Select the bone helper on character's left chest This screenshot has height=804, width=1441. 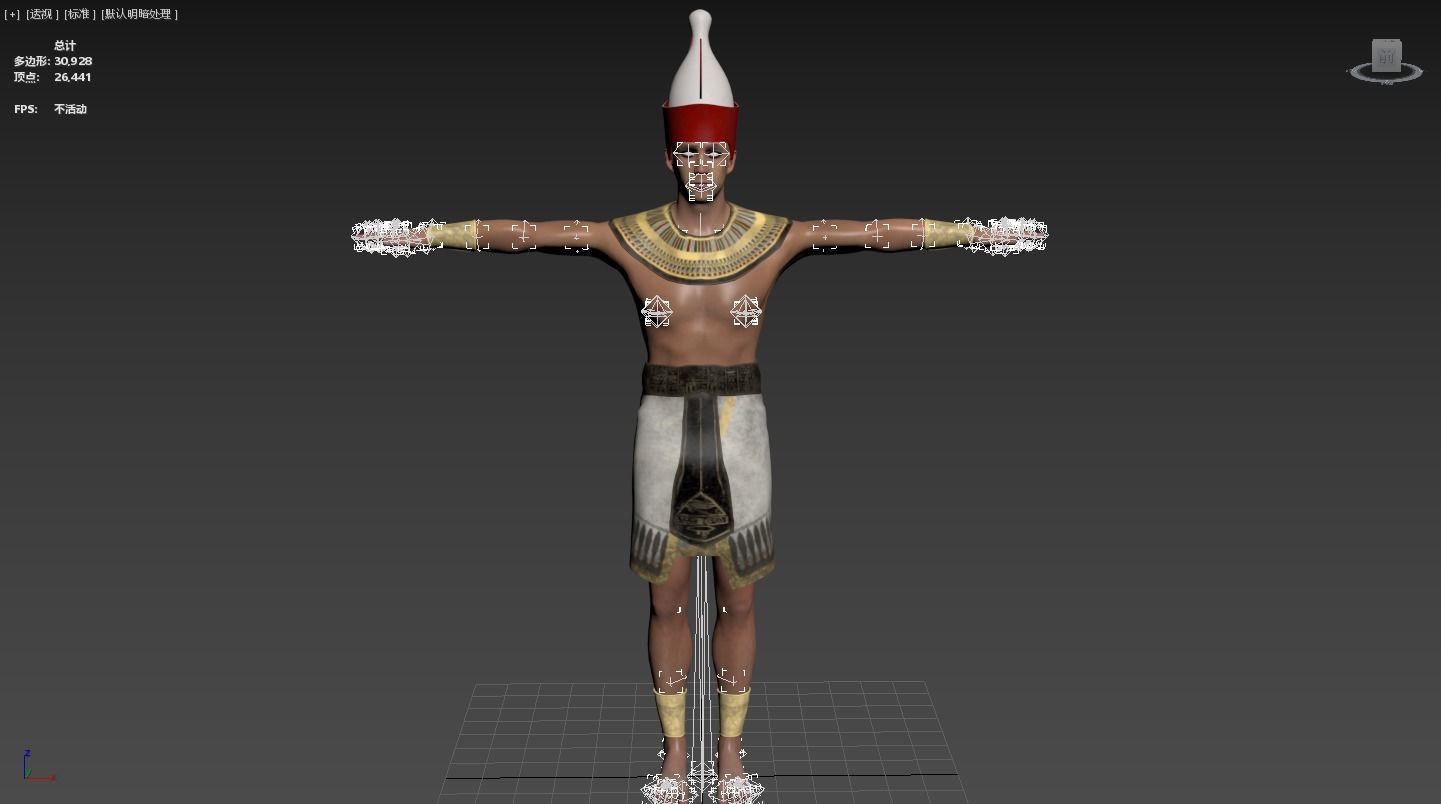point(746,312)
